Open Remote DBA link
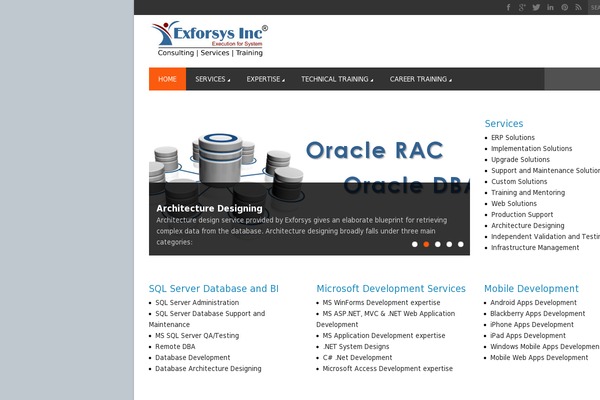Viewport: 600px width, 400px height. (175, 346)
